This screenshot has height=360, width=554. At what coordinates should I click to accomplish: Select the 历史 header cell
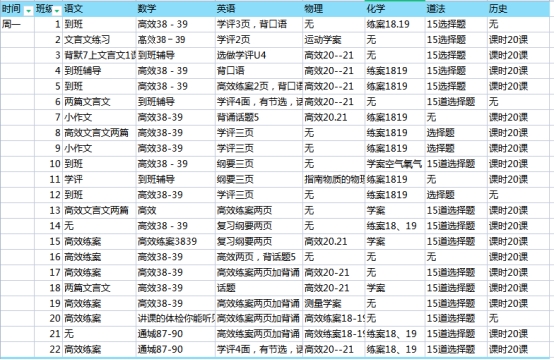(x=519, y=9)
